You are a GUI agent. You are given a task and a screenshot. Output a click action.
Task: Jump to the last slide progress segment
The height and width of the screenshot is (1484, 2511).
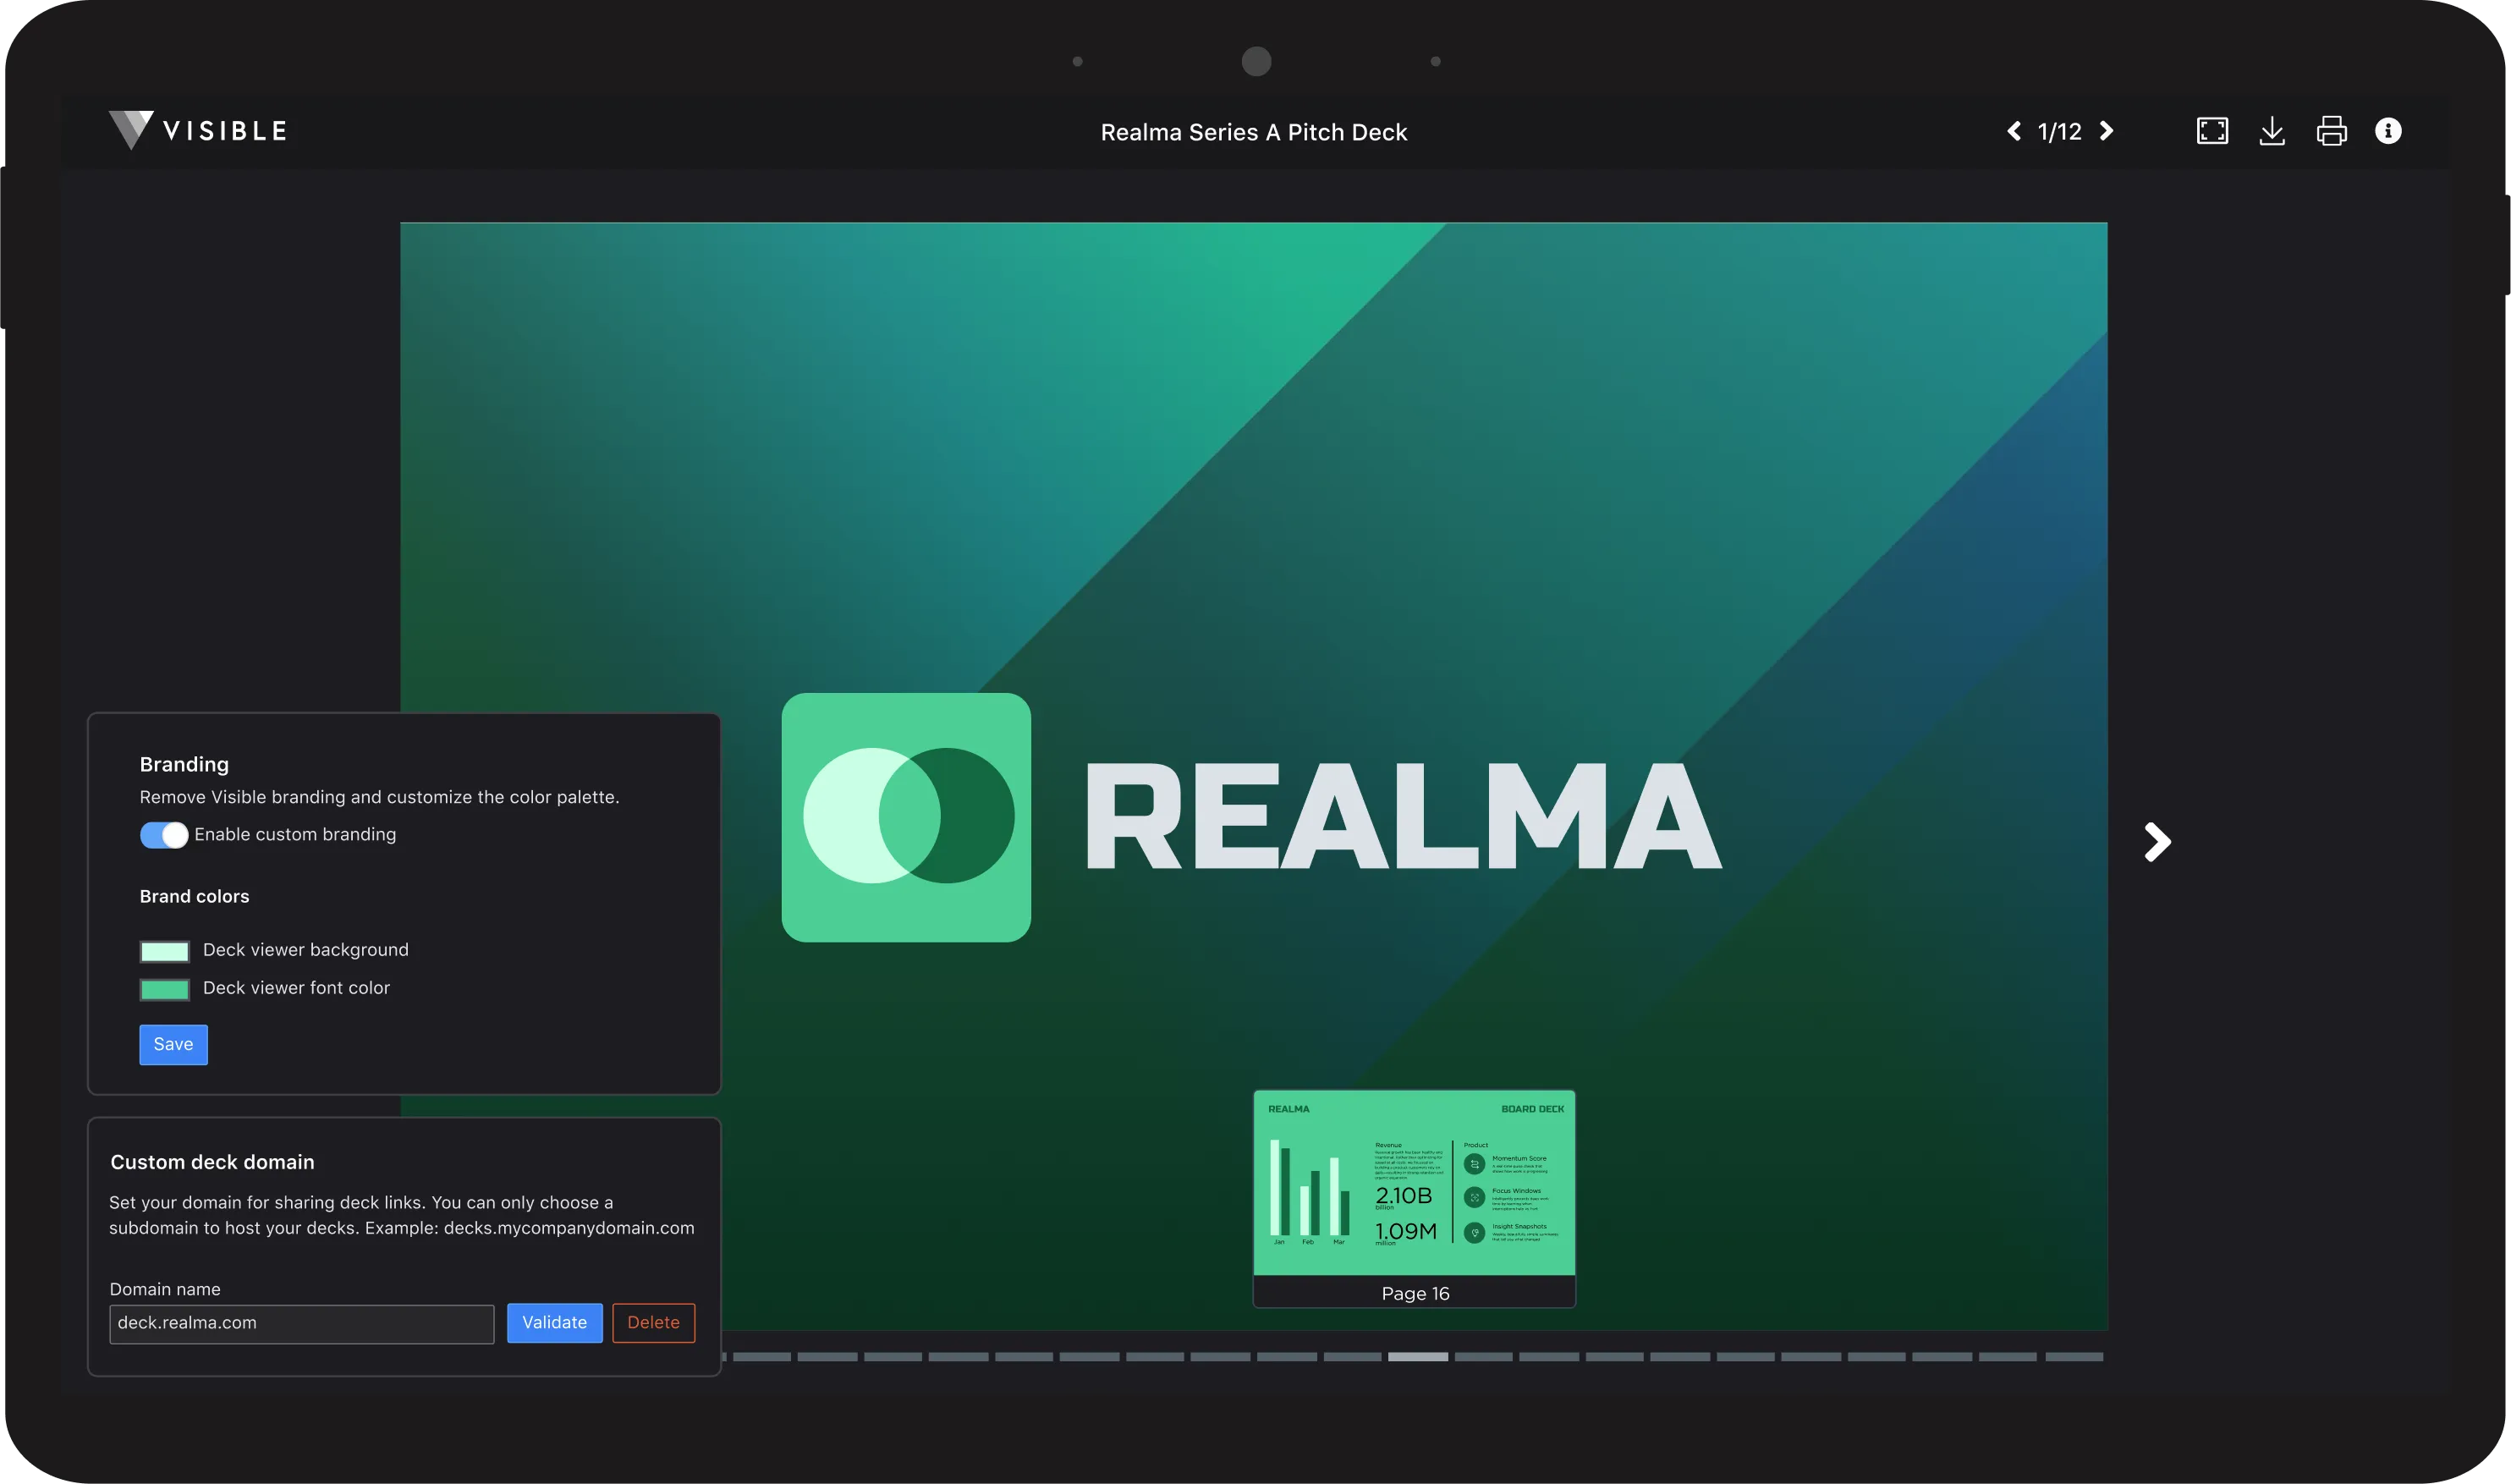pyautogui.click(x=2074, y=1357)
